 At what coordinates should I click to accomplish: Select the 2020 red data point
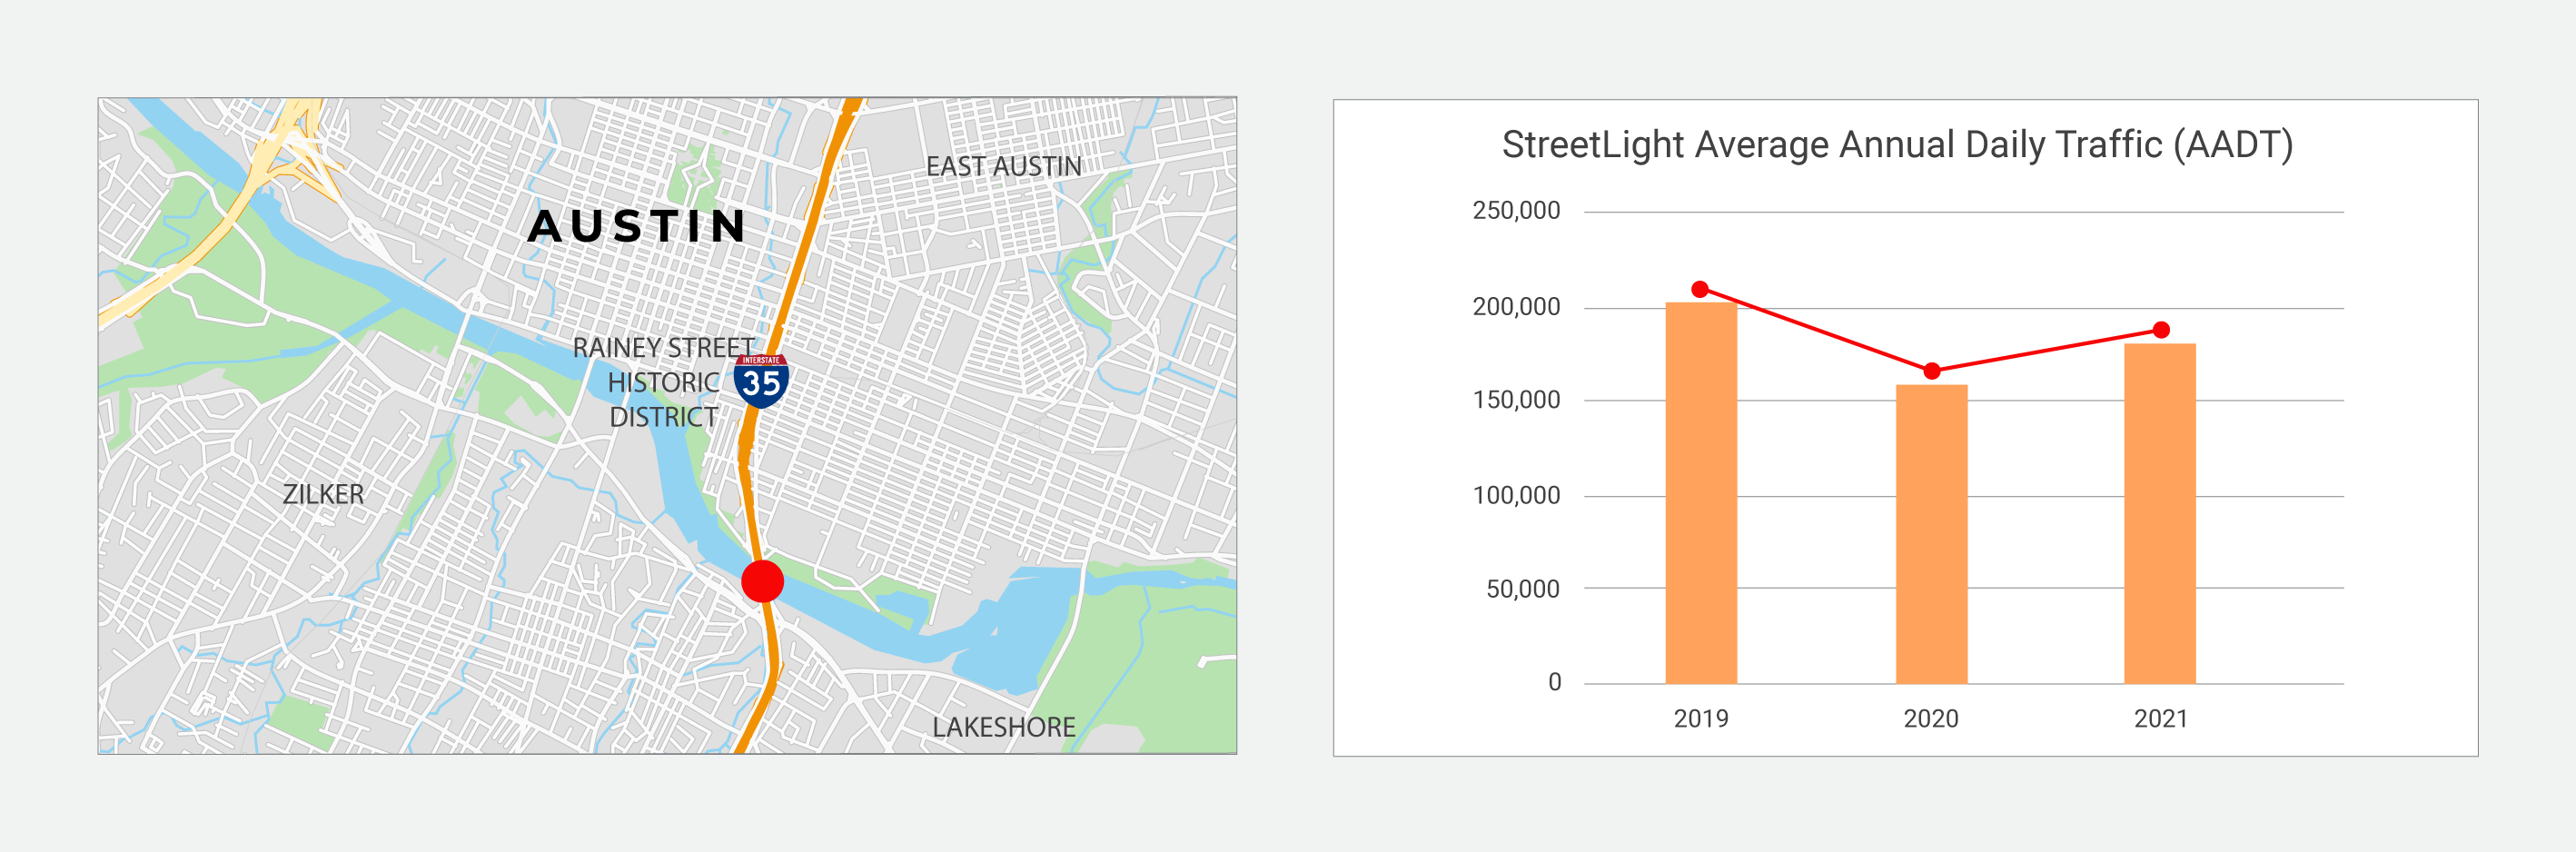[1932, 371]
